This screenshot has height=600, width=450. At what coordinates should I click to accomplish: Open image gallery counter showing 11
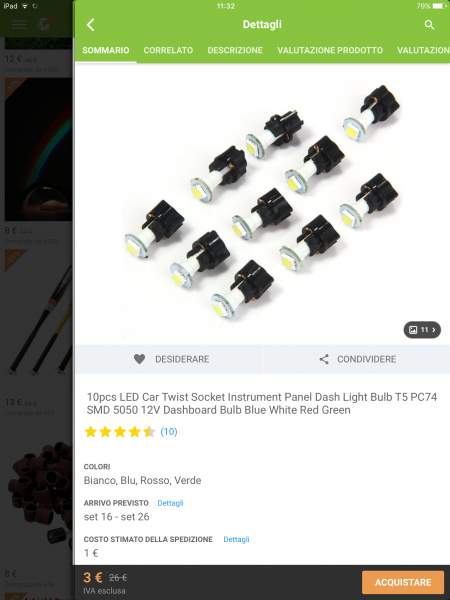pyautogui.click(x=422, y=330)
